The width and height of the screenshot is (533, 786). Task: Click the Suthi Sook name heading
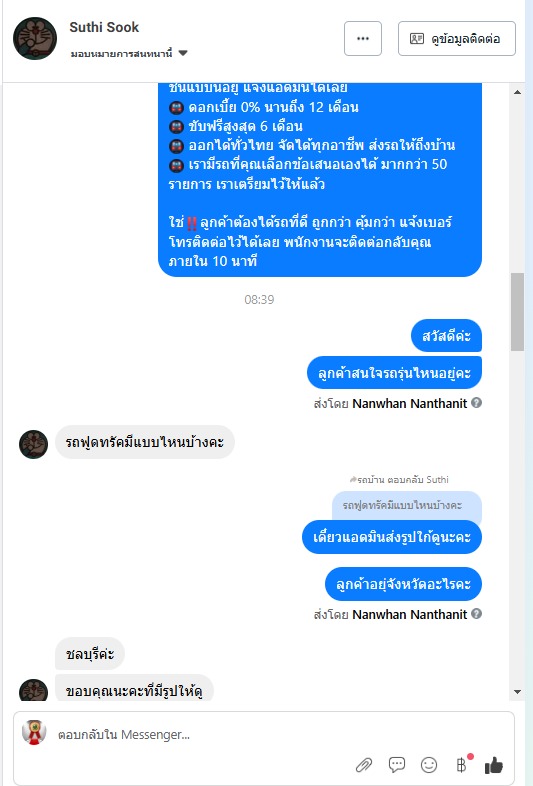[104, 27]
